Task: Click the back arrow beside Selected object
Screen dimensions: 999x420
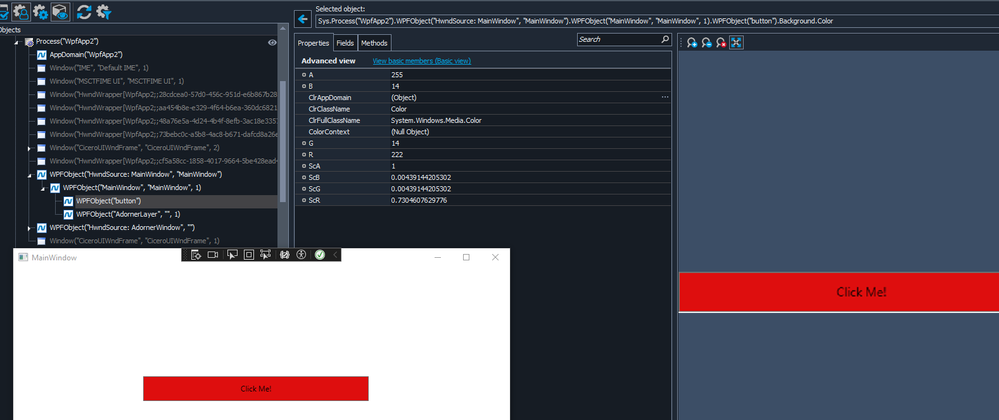Action: (303, 19)
